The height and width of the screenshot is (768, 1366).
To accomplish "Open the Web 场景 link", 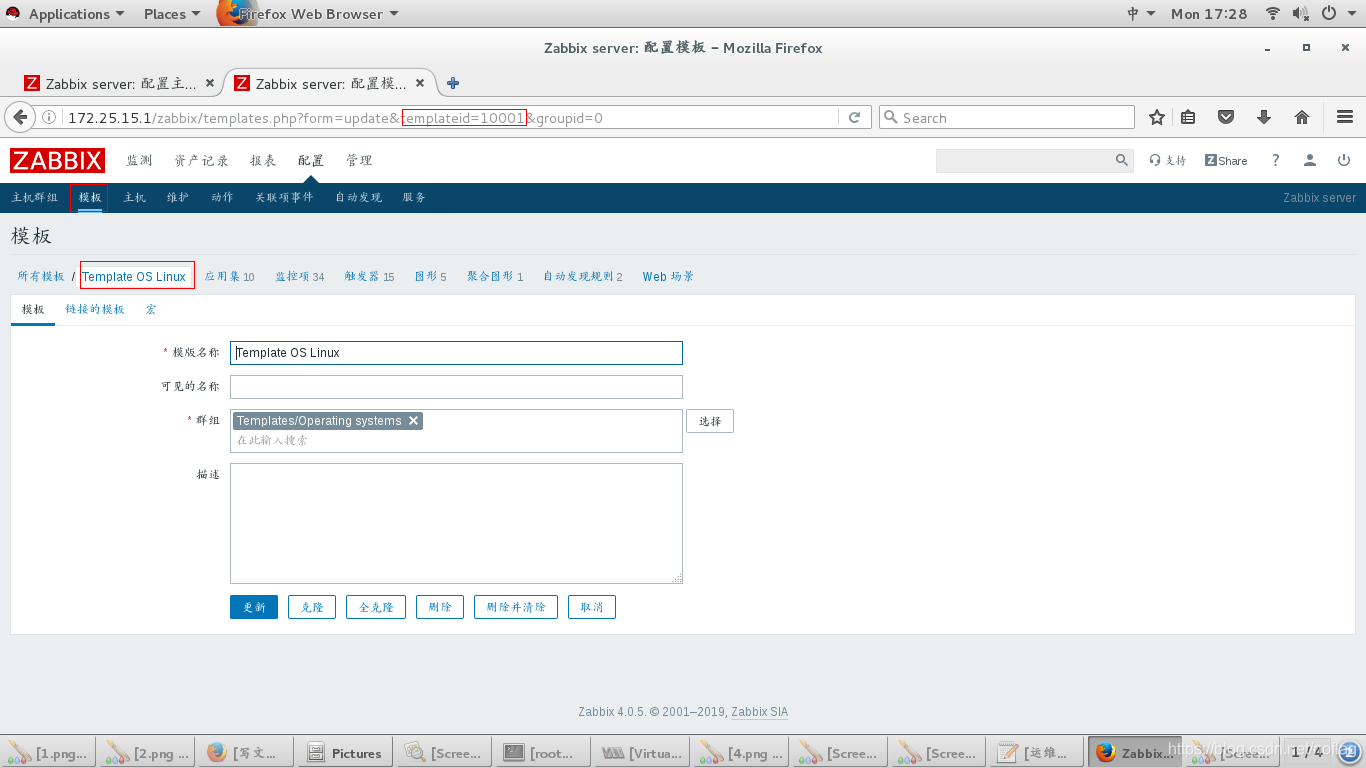I will [668, 277].
